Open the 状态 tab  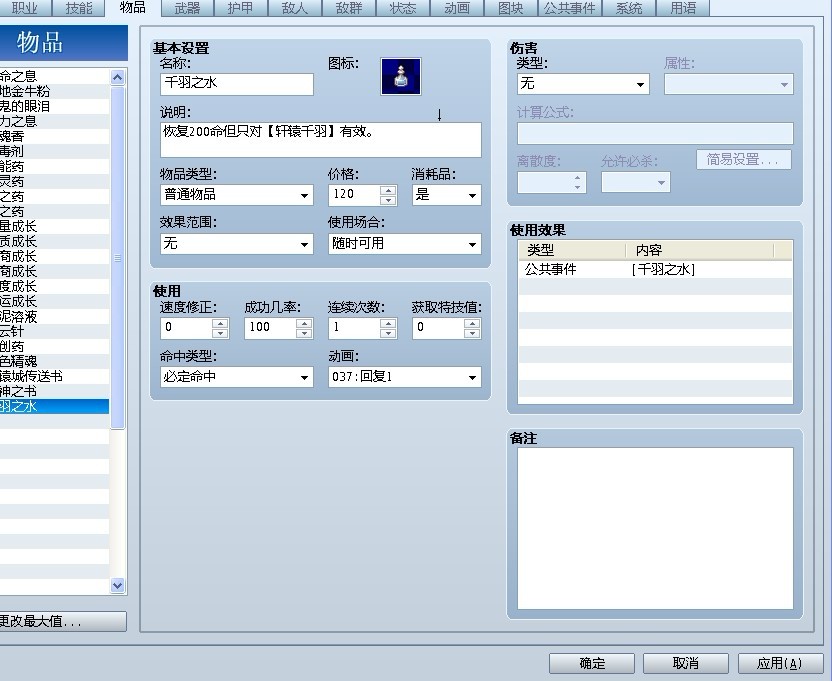403,8
